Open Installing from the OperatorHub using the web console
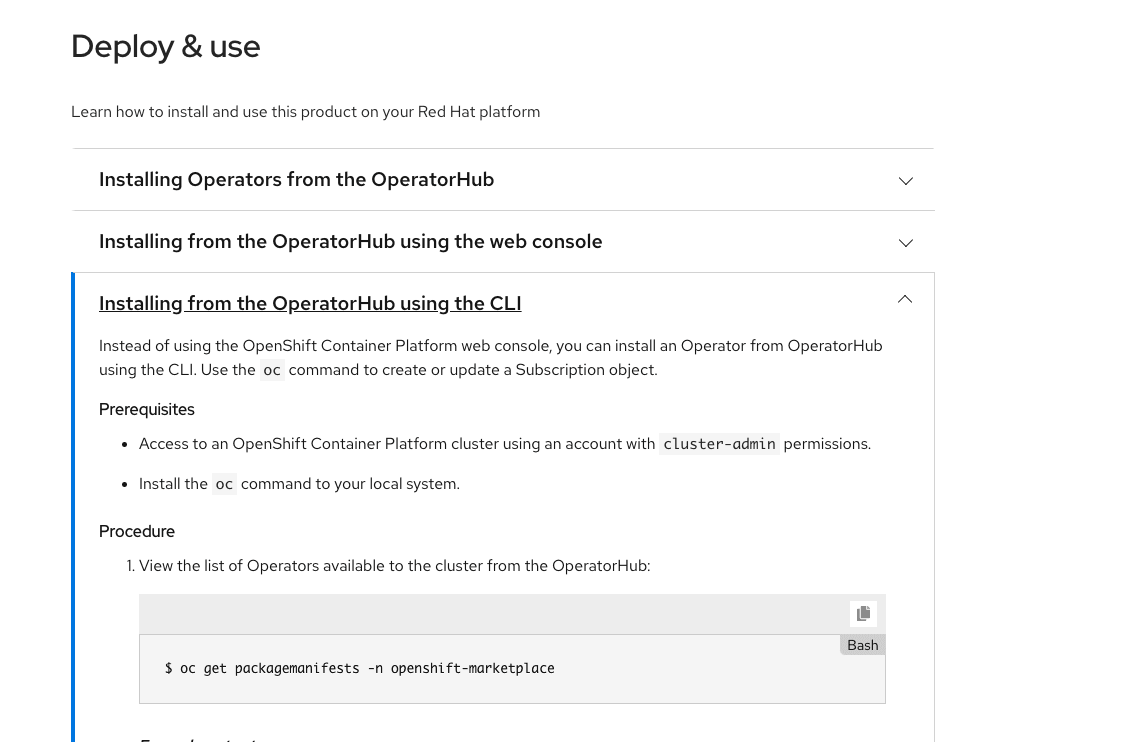The image size is (1141, 742). [351, 242]
